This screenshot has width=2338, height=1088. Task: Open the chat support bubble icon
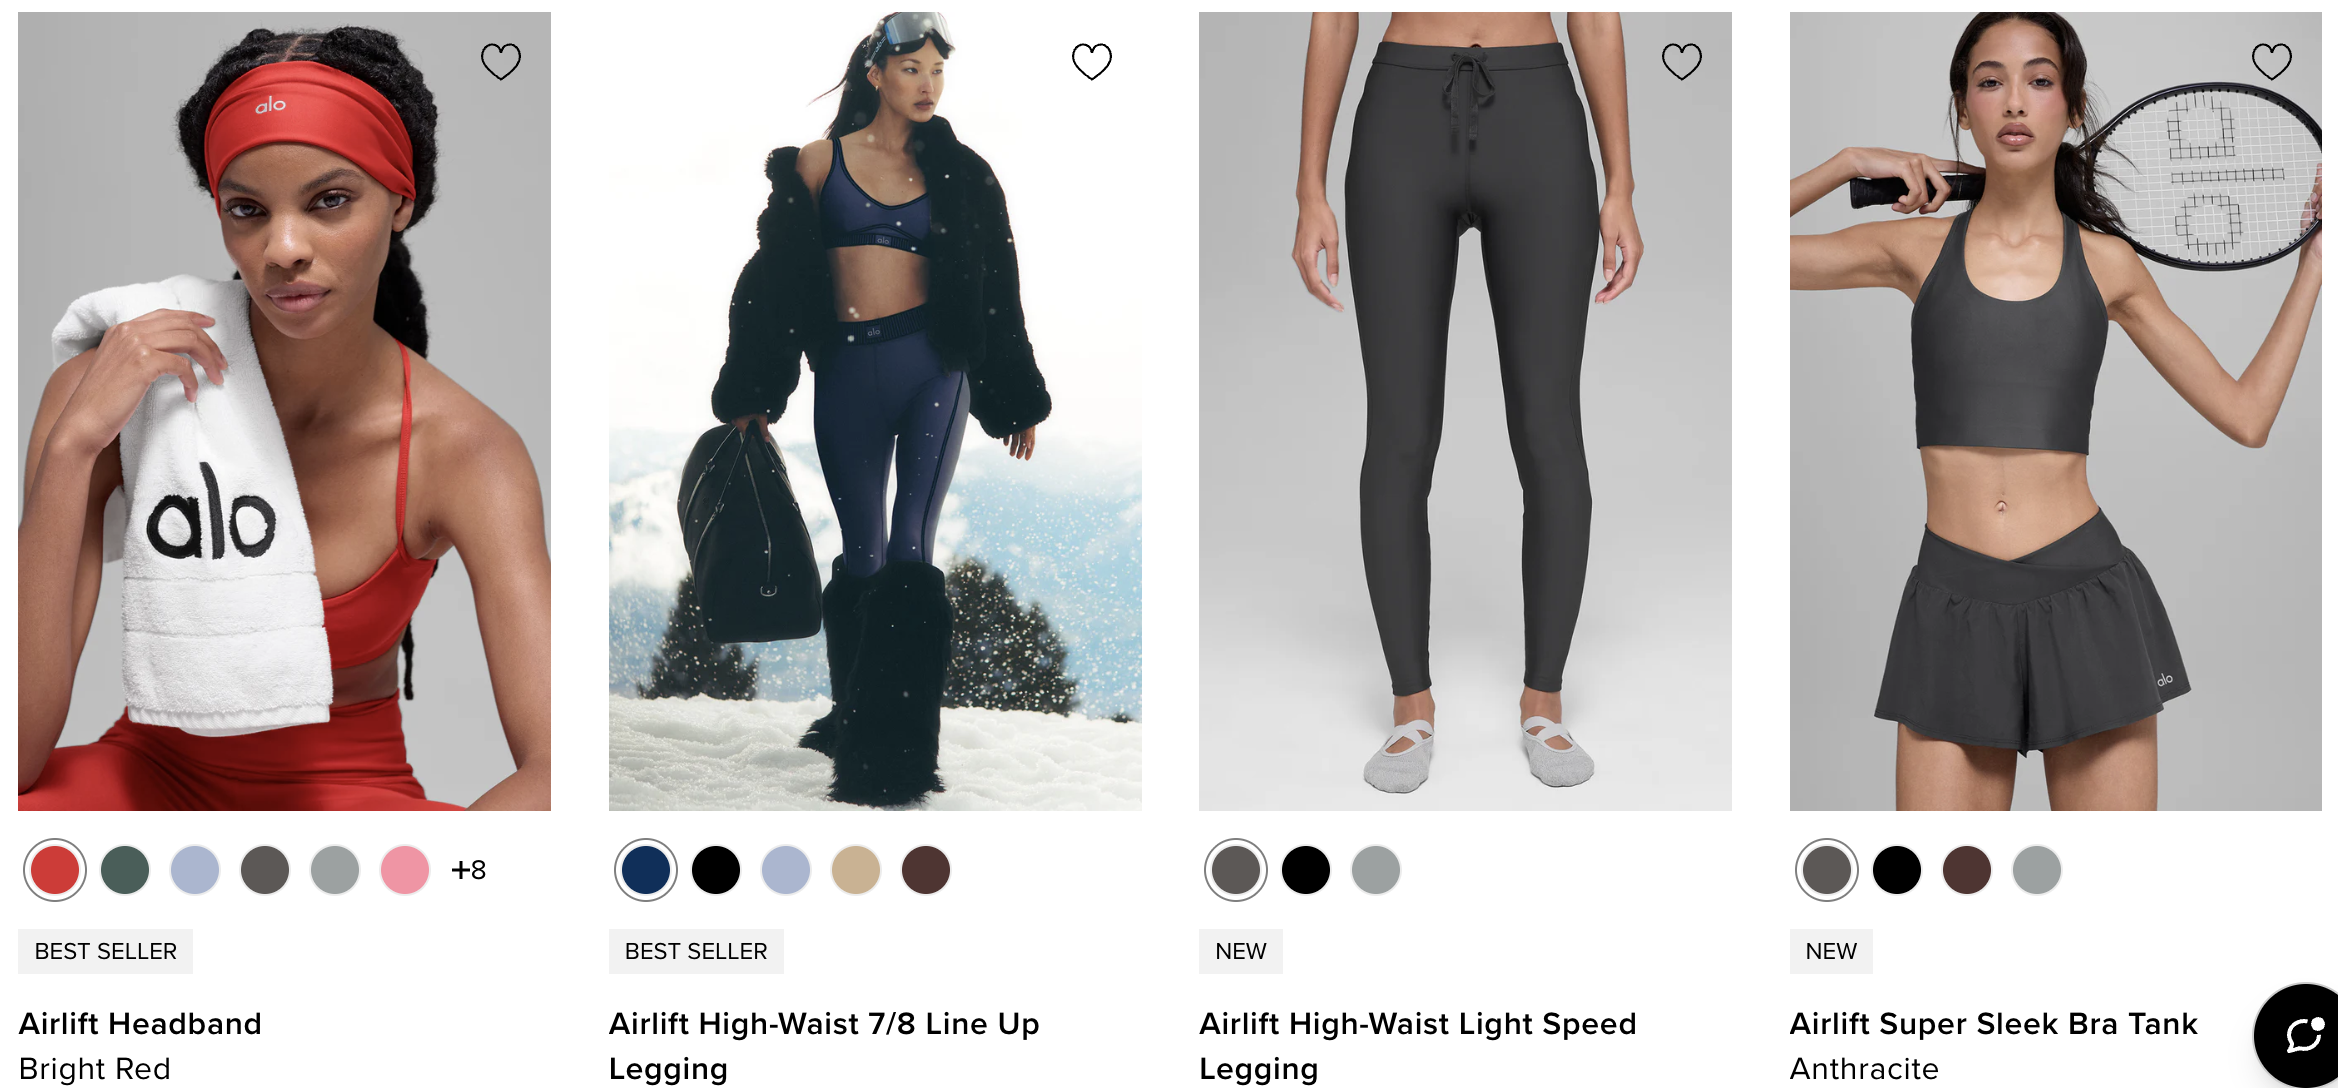(x=2300, y=1035)
